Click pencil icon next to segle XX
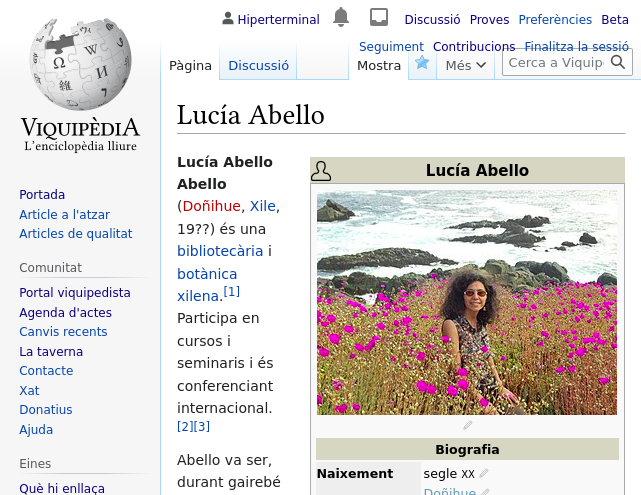641x495 pixels. [484, 473]
